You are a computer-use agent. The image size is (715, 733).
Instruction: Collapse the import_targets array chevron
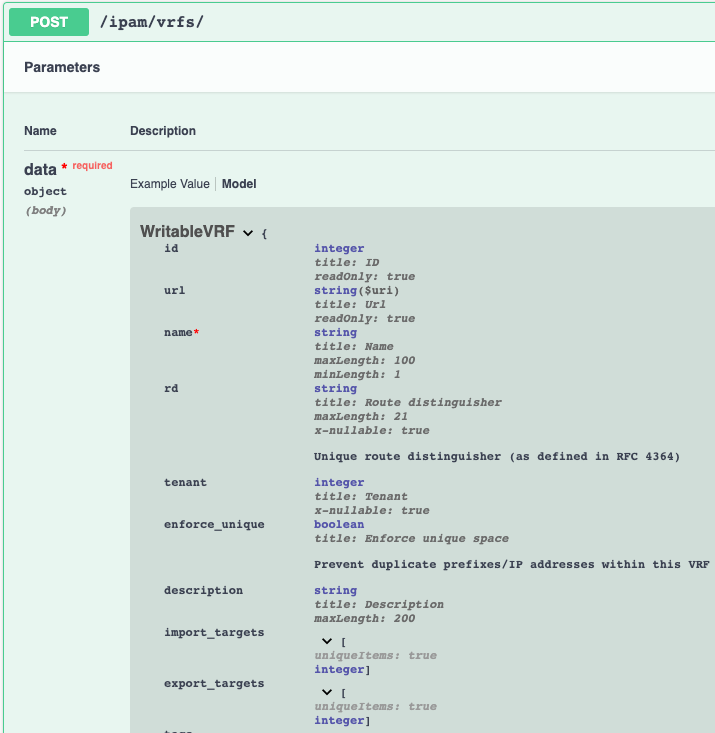pos(327,641)
